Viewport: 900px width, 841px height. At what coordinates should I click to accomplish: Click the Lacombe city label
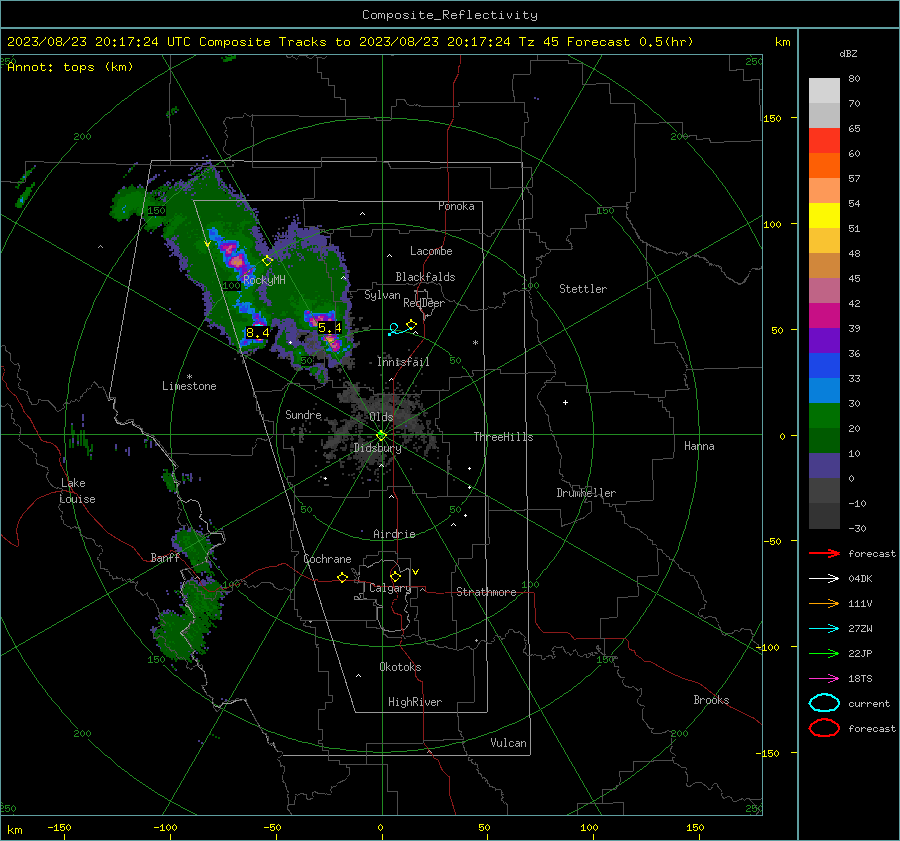[431, 251]
